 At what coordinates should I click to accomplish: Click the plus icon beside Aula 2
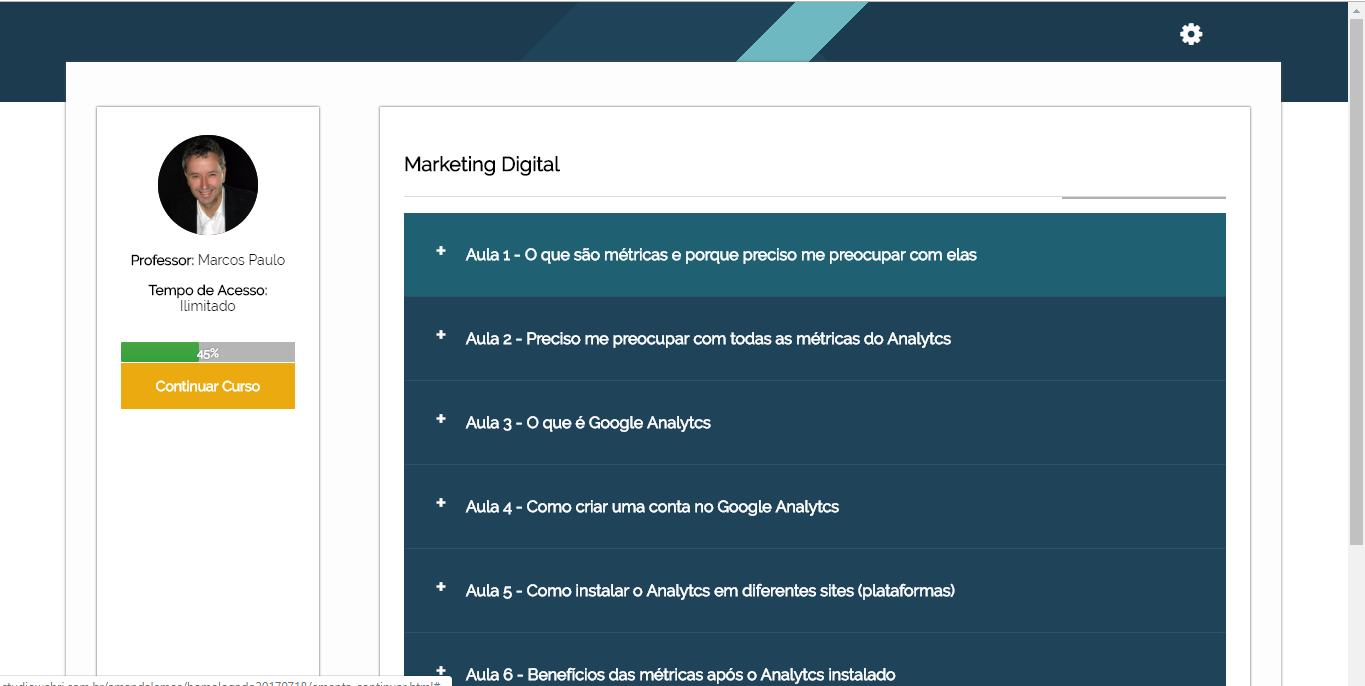441,335
